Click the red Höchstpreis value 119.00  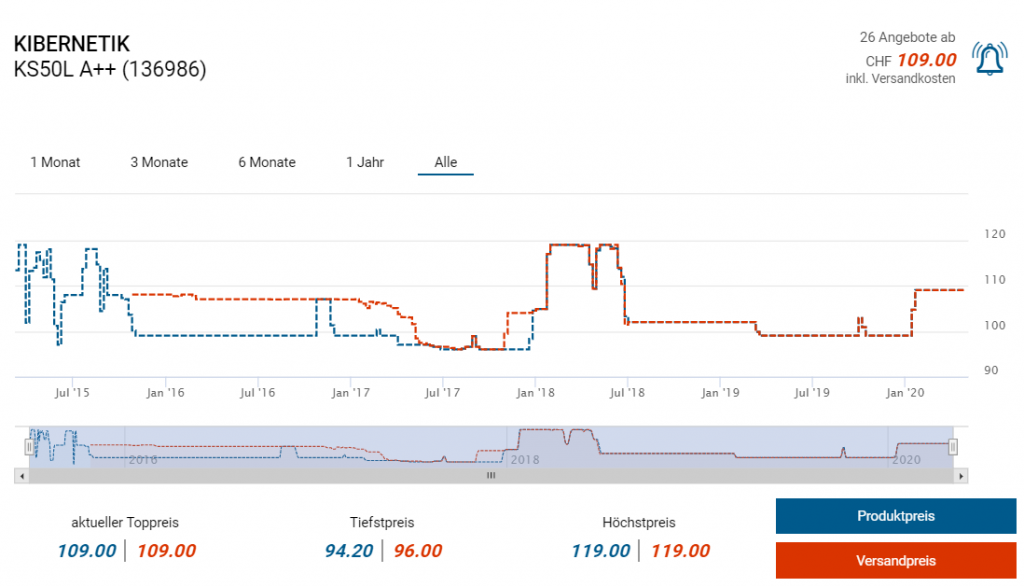point(680,551)
